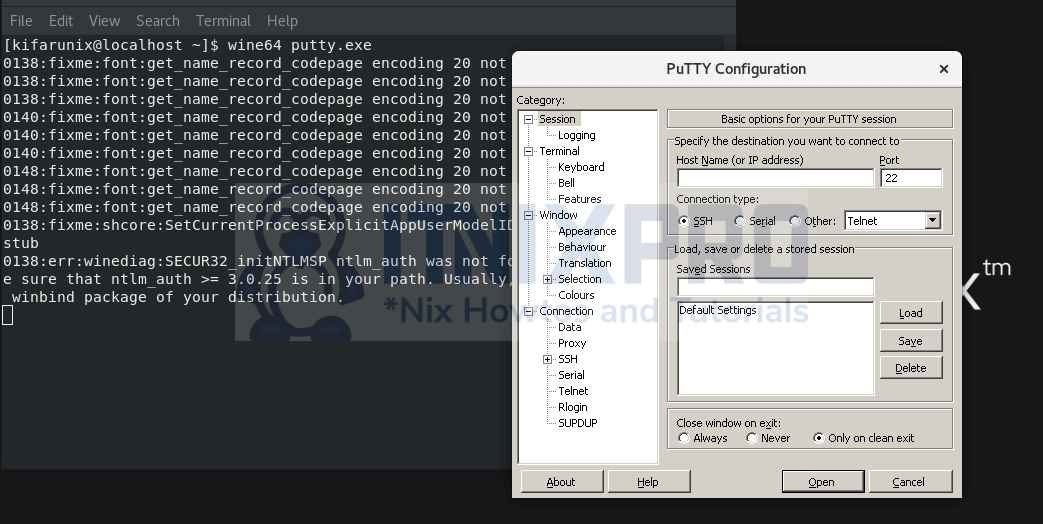Select the Appearance category

(587, 231)
